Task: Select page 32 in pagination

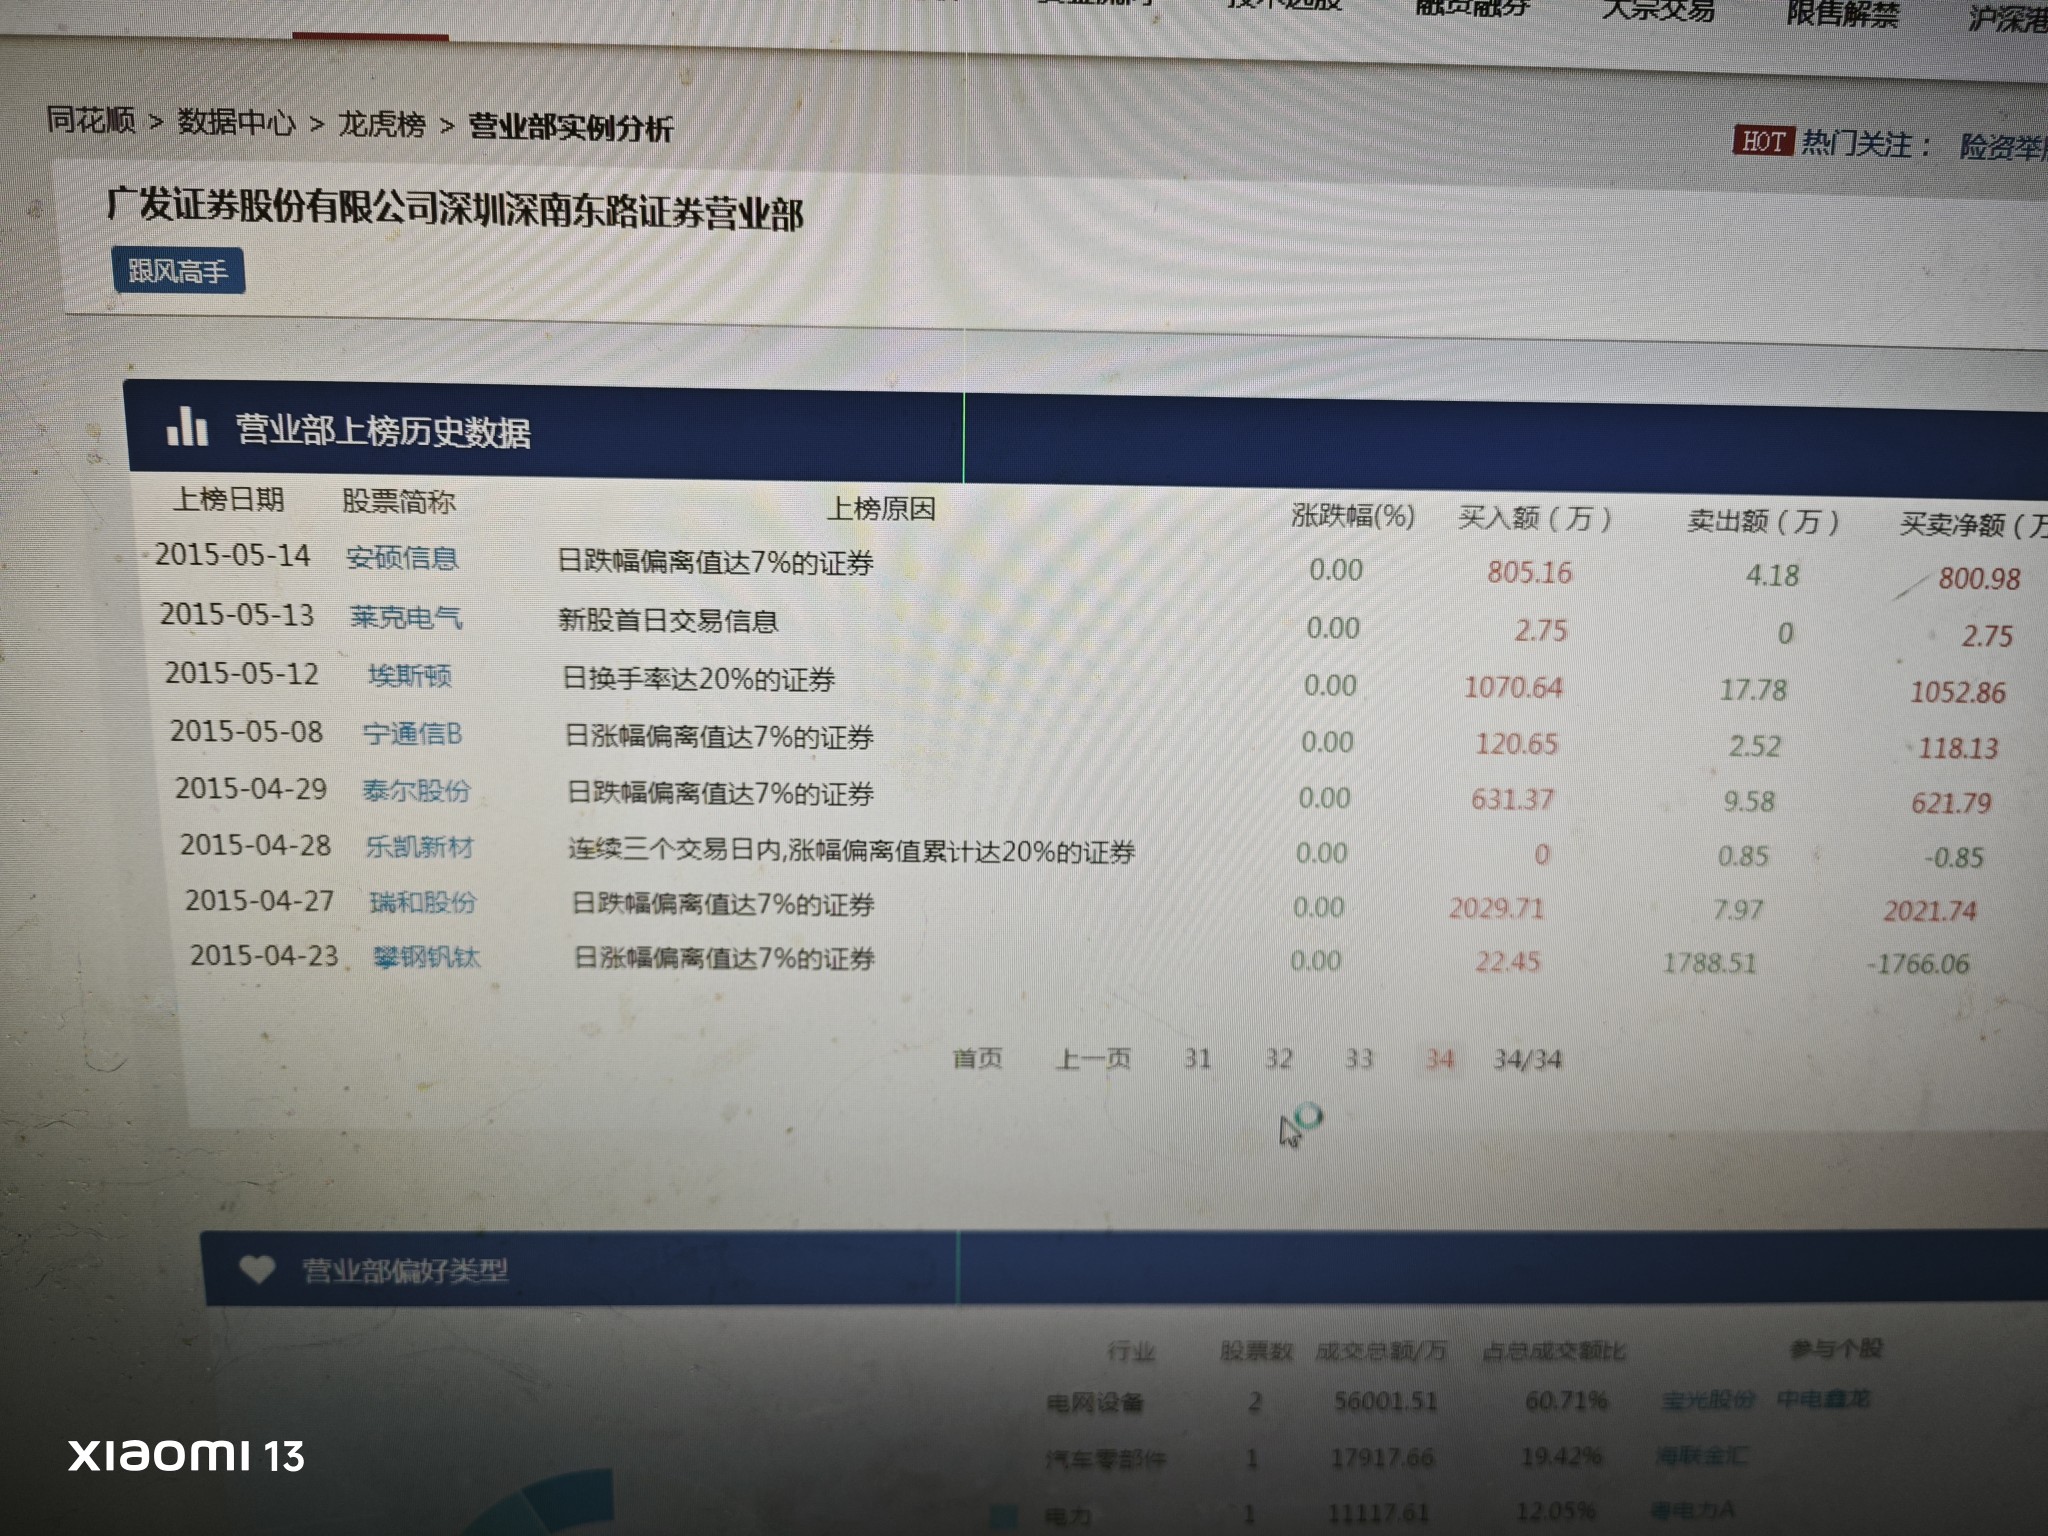Action: (1279, 1059)
